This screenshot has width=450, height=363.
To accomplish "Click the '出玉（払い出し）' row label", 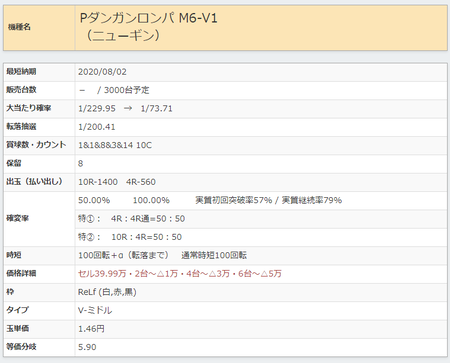I will [x=34, y=182].
